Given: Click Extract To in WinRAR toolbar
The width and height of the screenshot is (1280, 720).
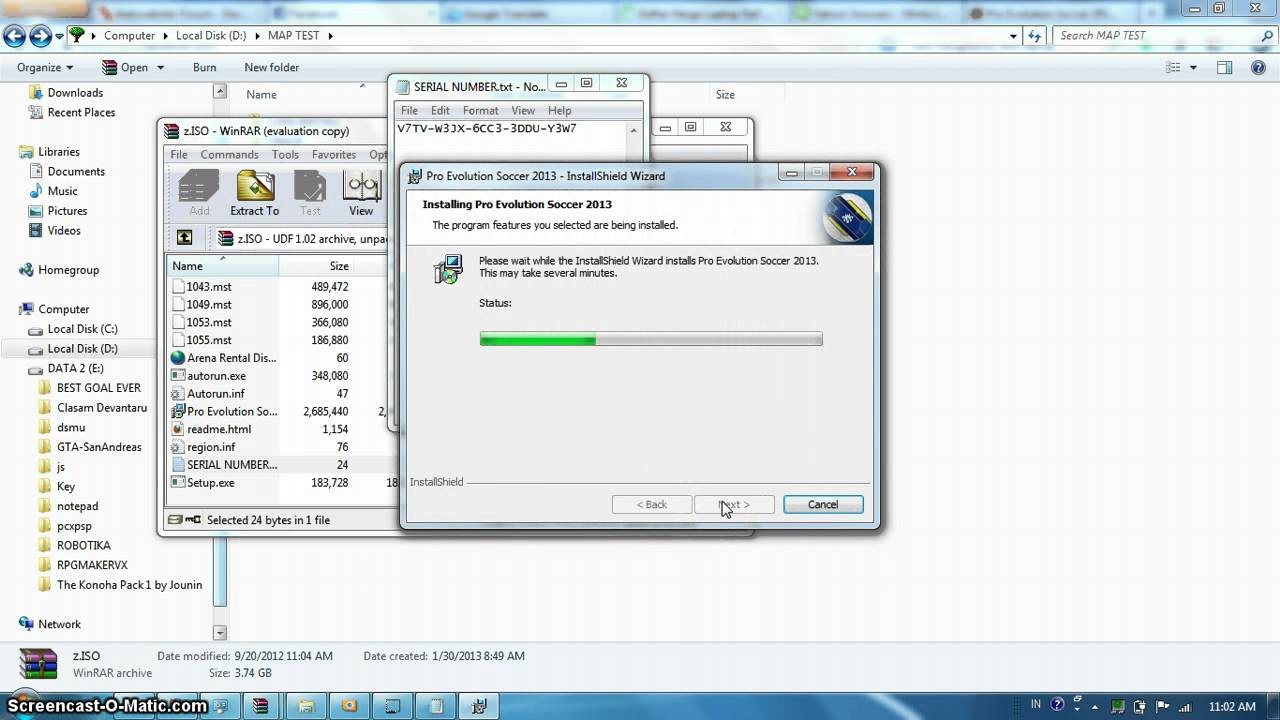Looking at the screenshot, I should pos(255,193).
